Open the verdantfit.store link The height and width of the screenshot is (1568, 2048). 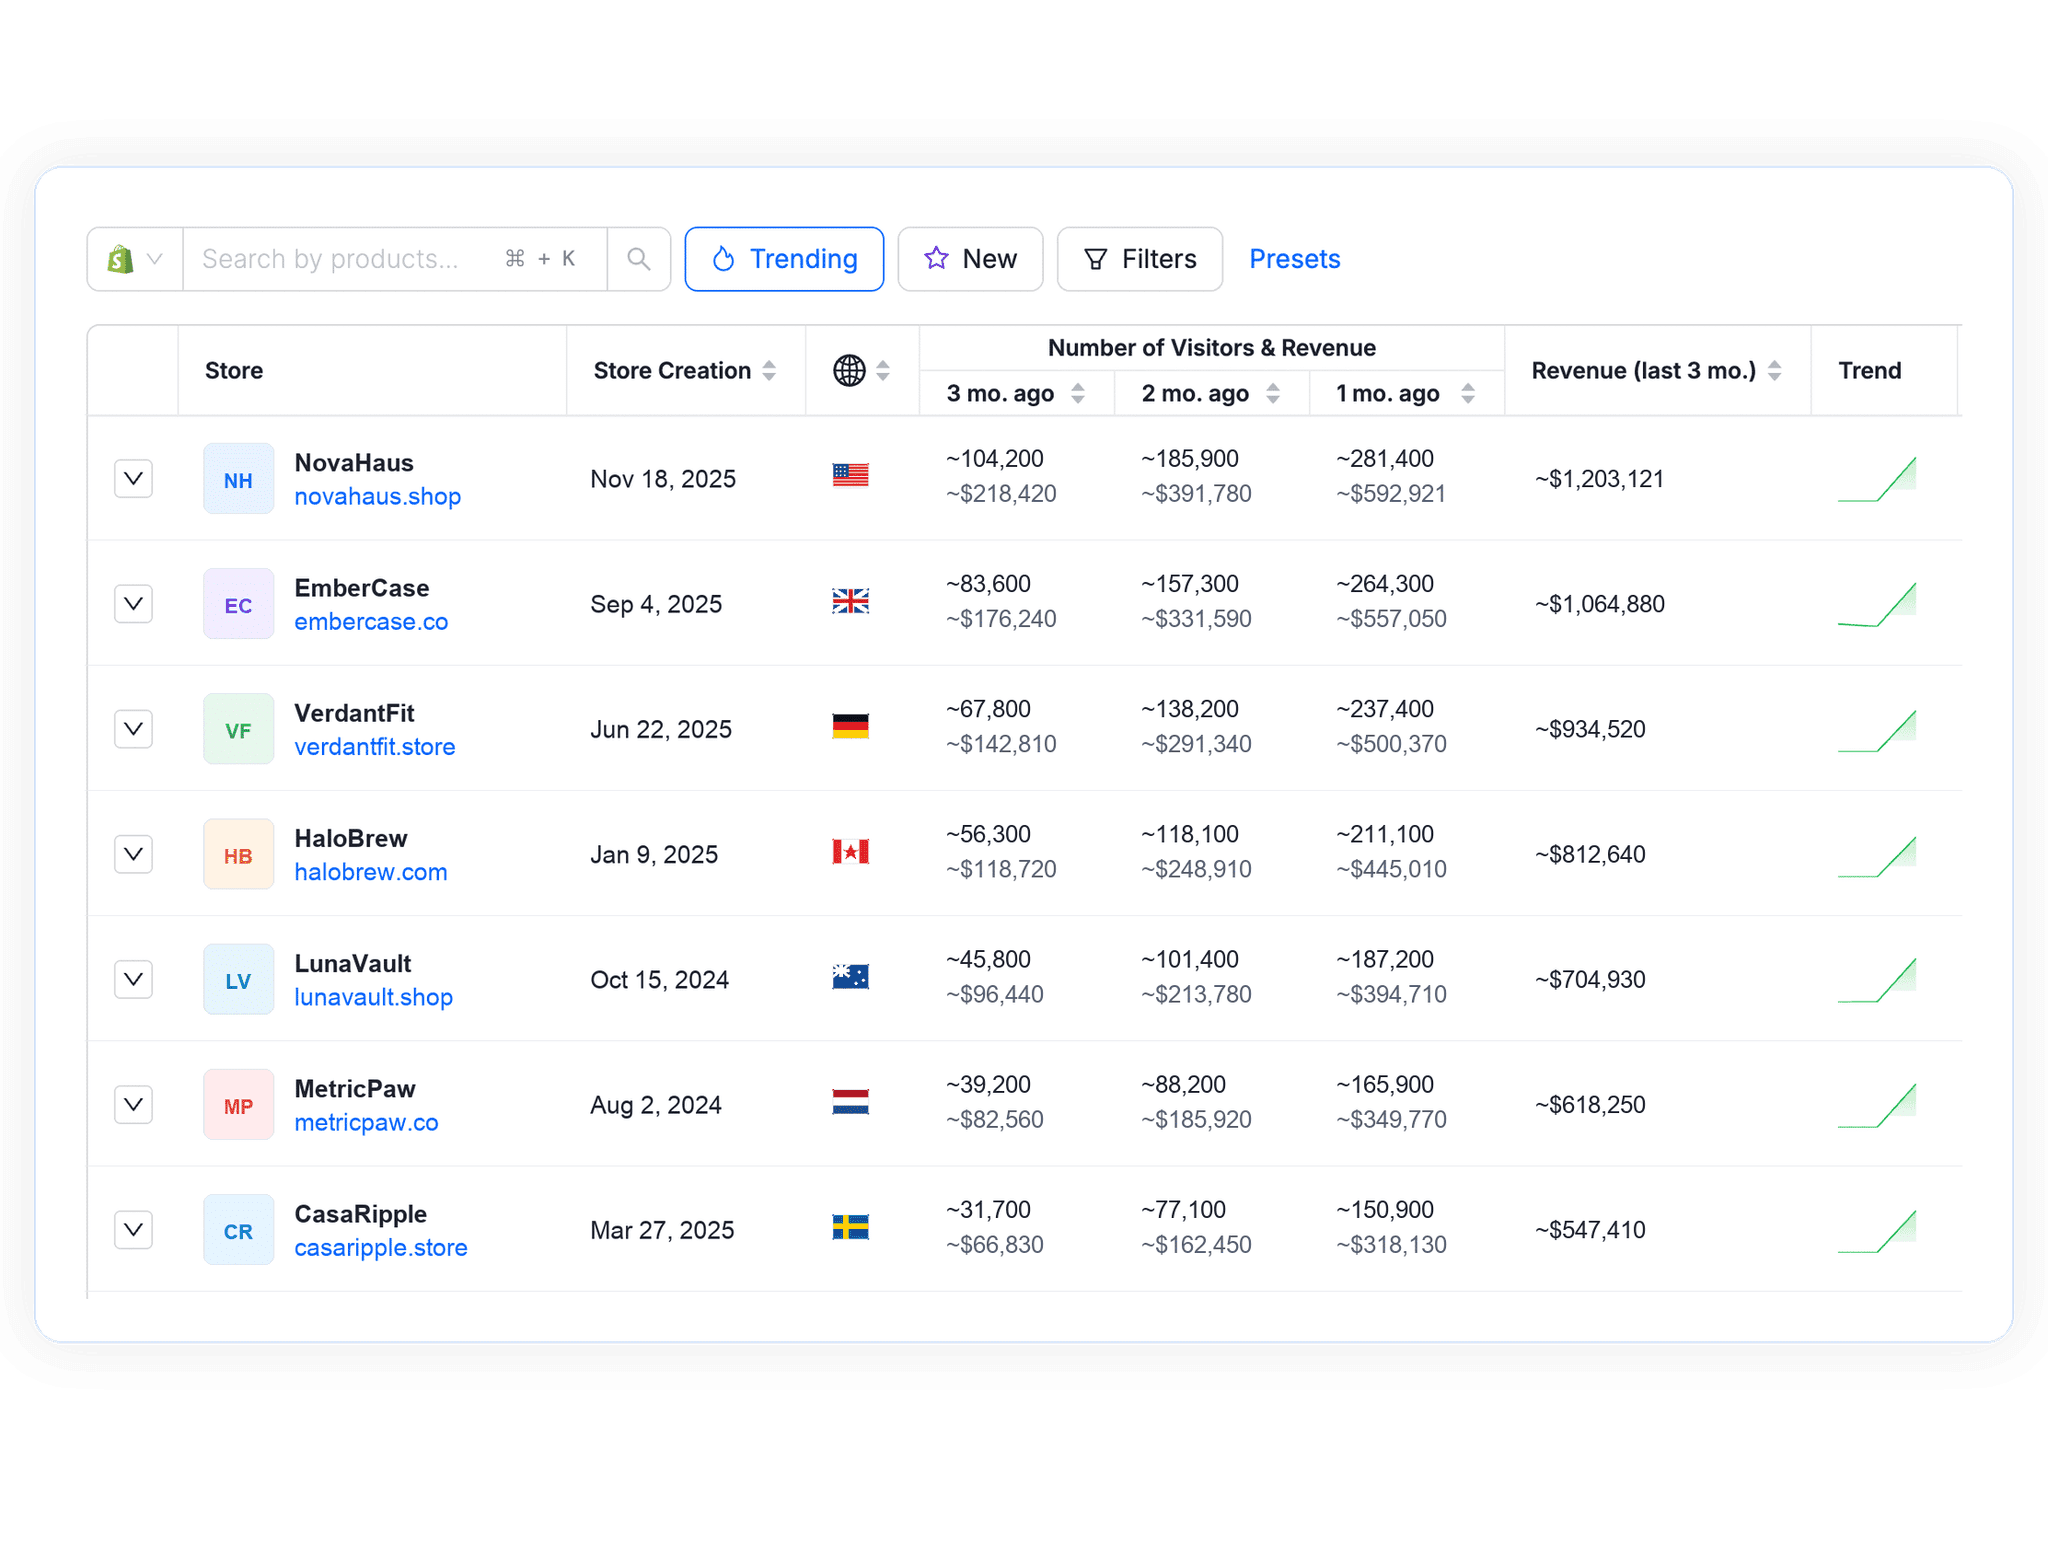click(x=375, y=747)
